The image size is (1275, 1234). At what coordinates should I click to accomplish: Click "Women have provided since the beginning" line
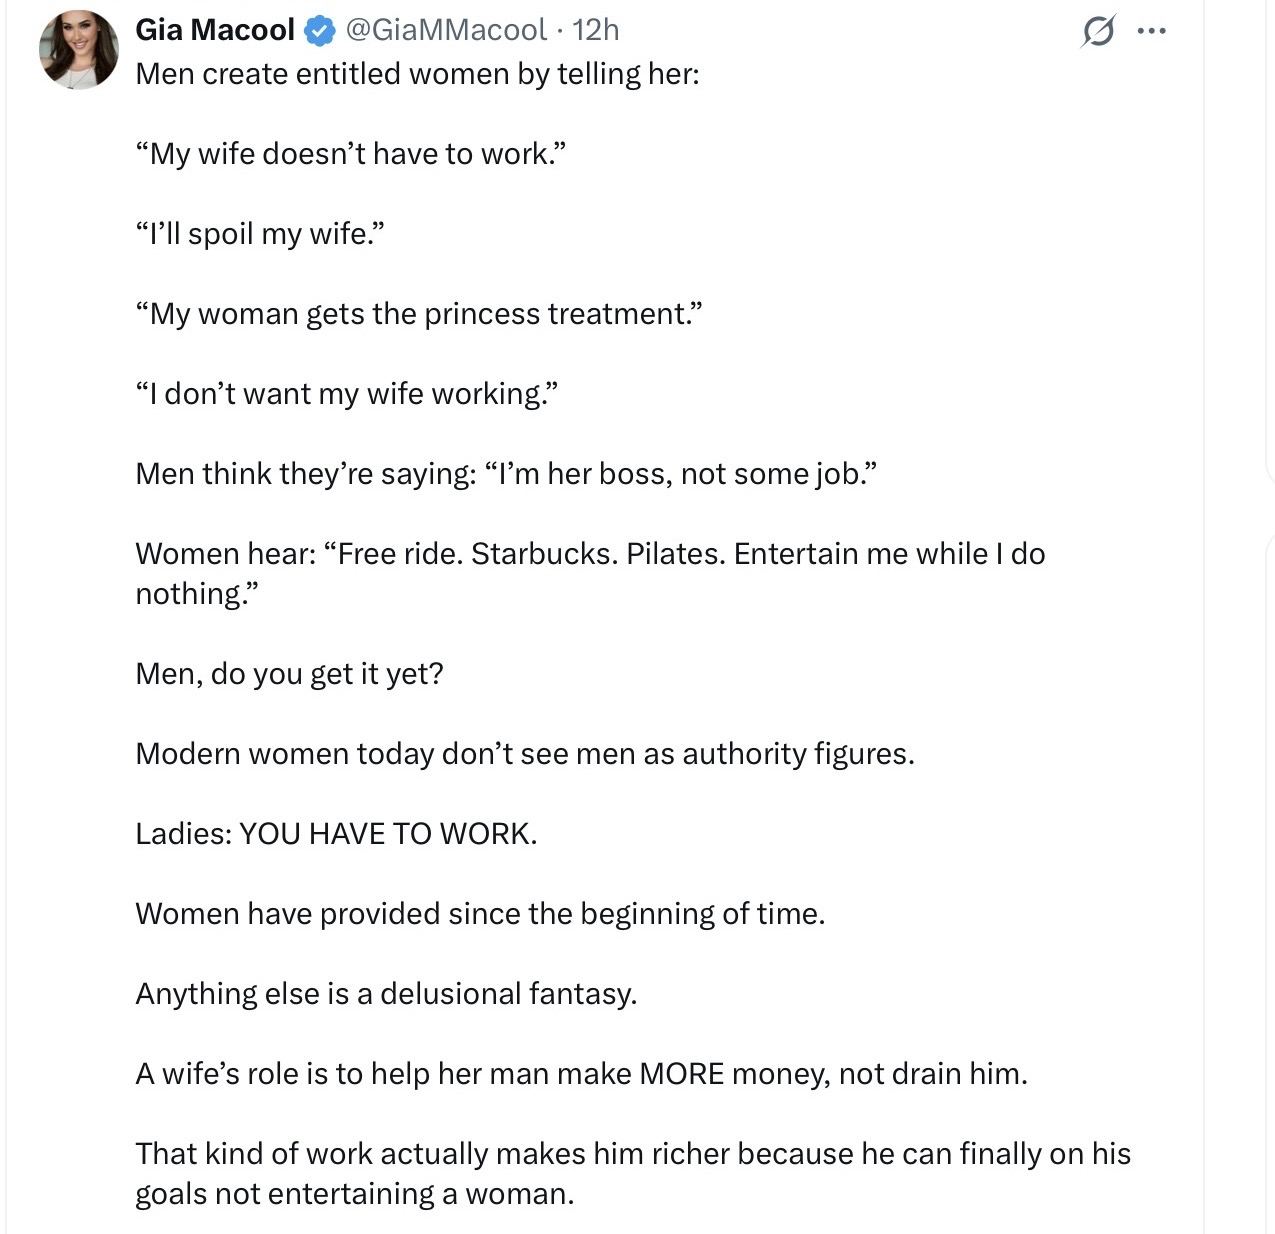coord(480,914)
